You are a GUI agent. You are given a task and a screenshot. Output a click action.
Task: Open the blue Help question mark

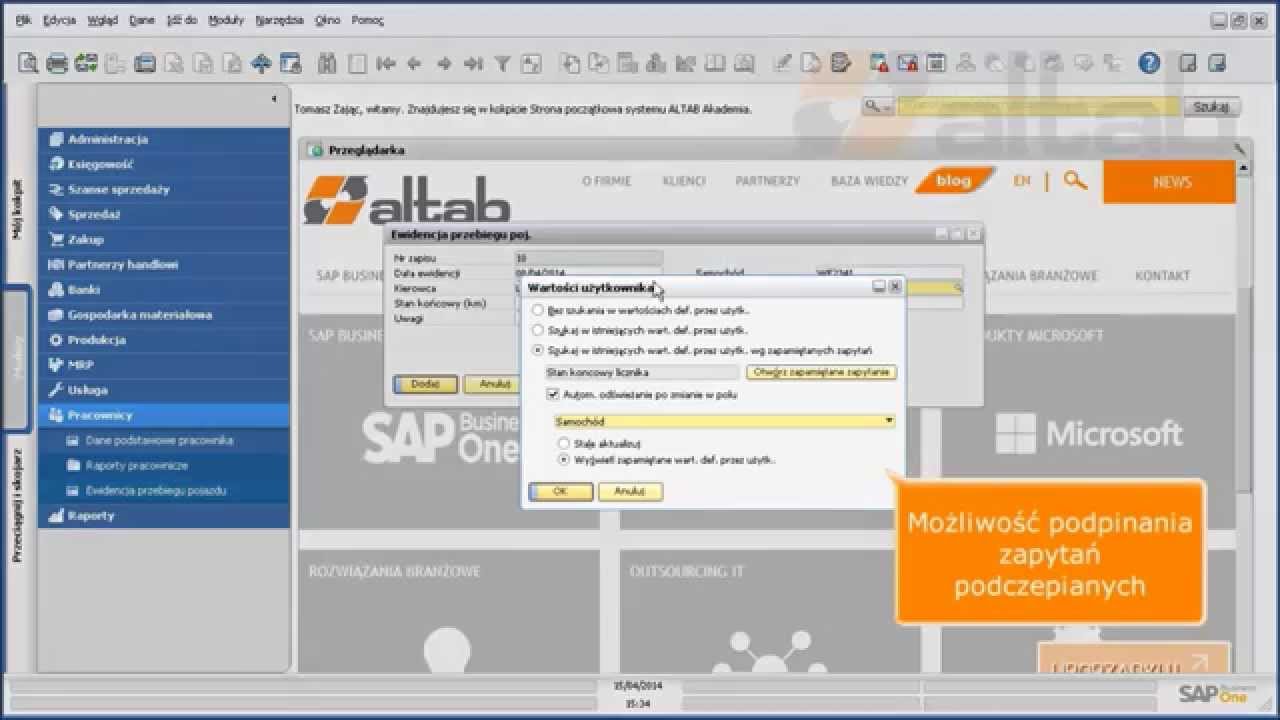(x=1149, y=63)
